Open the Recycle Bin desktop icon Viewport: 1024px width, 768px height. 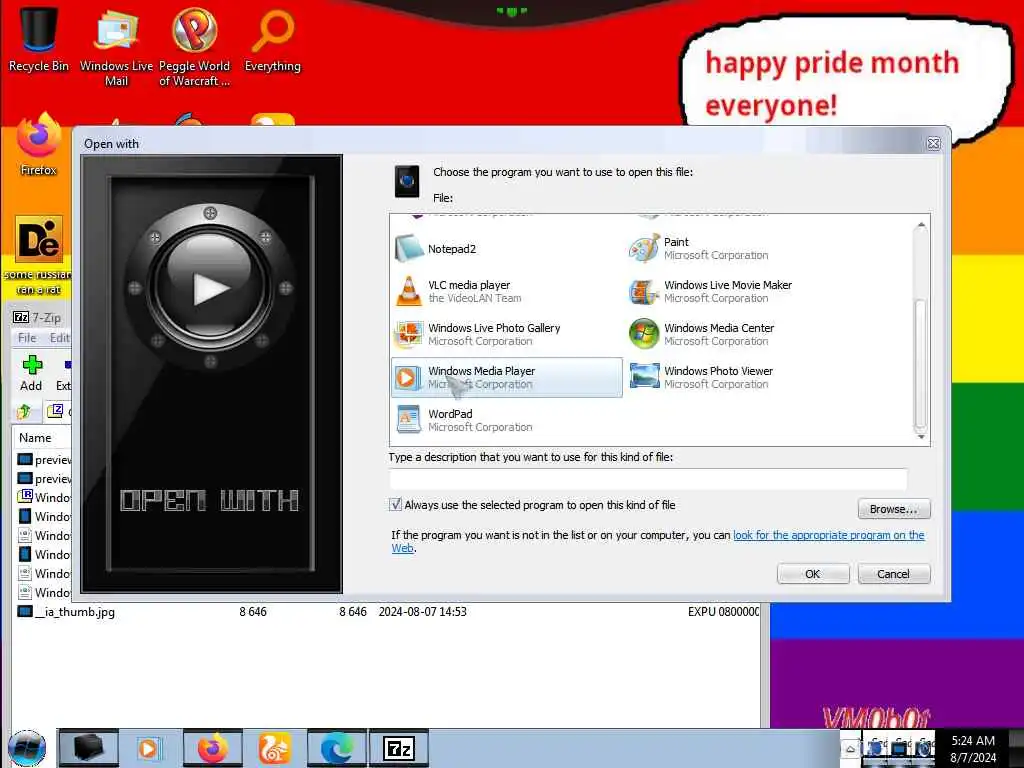(x=38, y=39)
